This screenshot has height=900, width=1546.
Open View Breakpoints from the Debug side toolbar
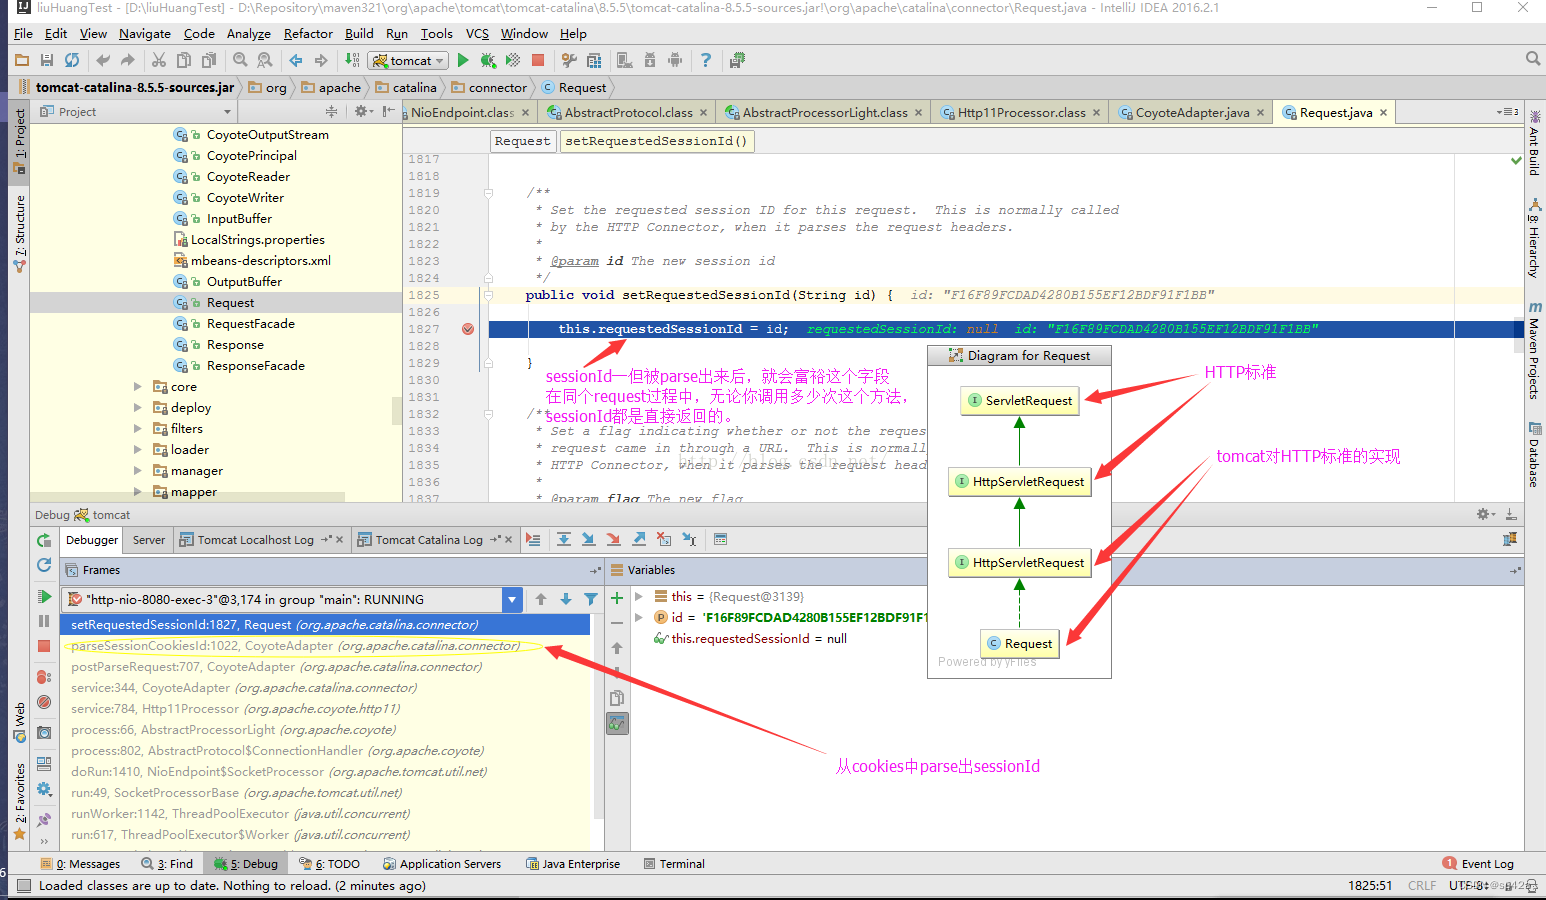pos(44,677)
